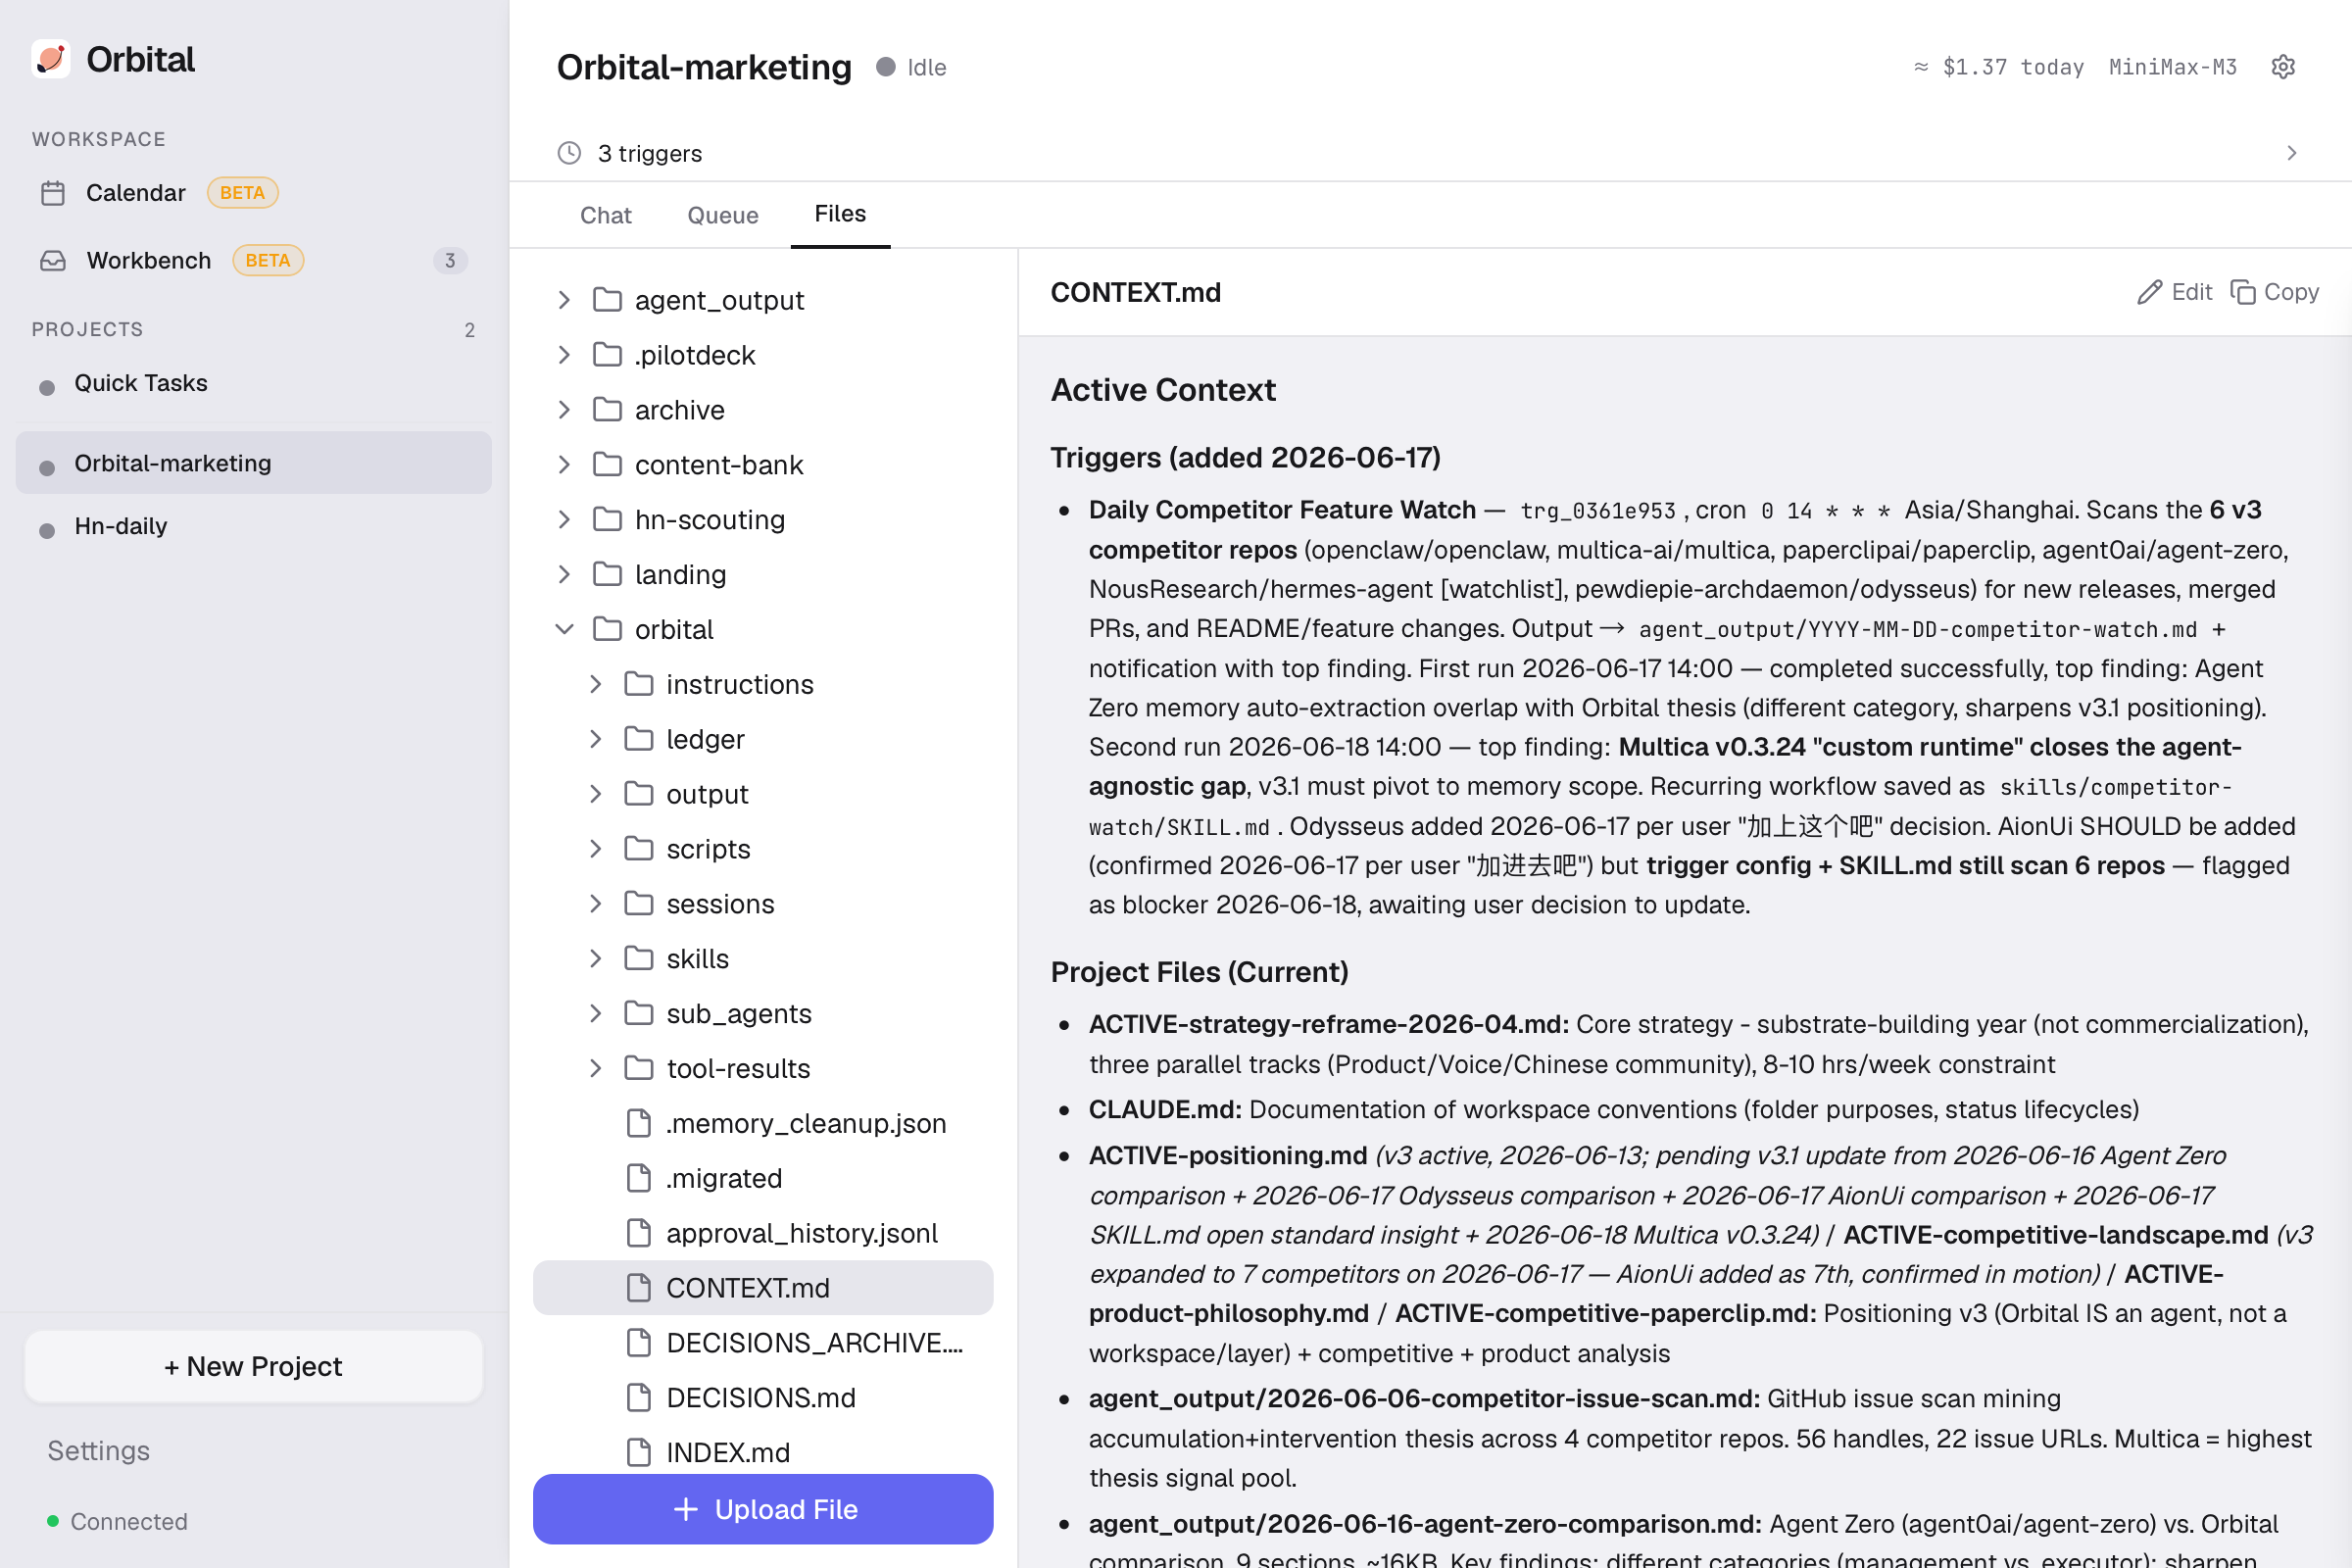Click the approval_history.jsonl file icon

pos(639,1234)
